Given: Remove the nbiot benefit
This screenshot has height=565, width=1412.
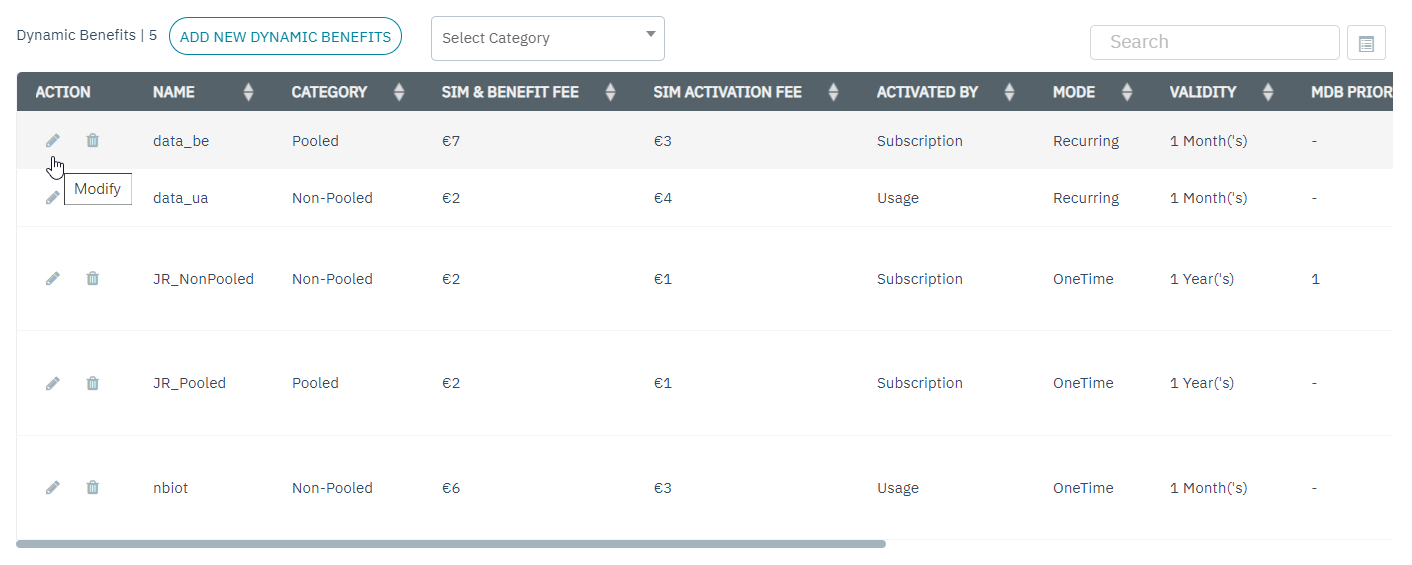Looking at the screenshot, I should click(x=92, y=488).
